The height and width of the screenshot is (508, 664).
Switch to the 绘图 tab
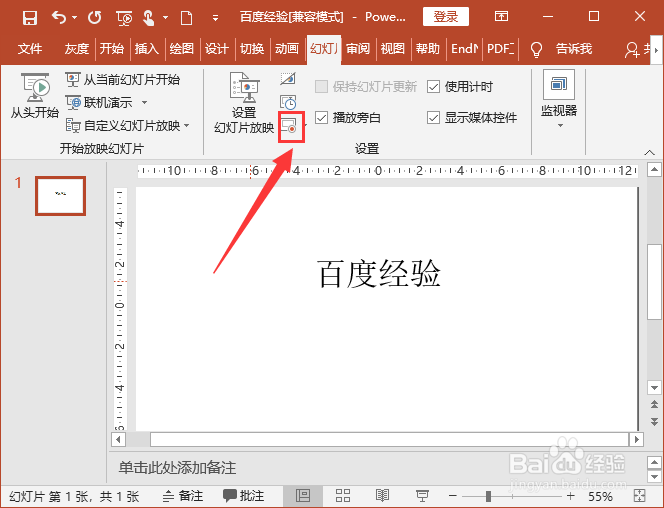[182, 49]
